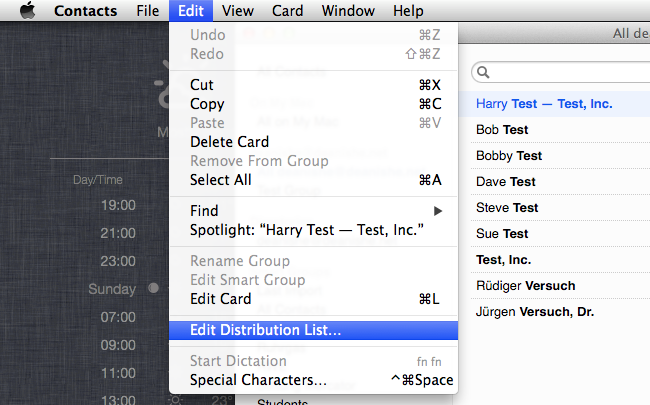
Task: Open the Apple menu
Action: point(28,10)
